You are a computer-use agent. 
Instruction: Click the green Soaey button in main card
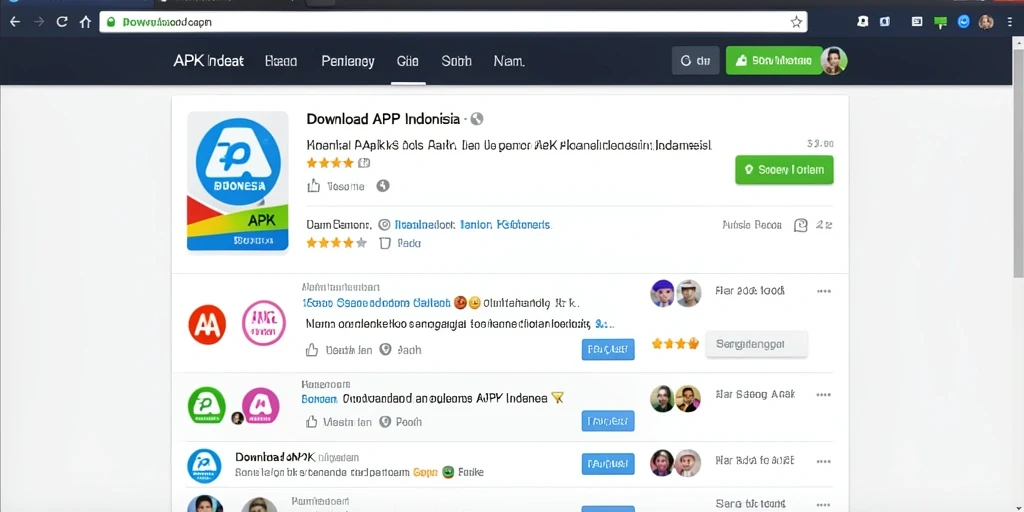pos(784,170)
